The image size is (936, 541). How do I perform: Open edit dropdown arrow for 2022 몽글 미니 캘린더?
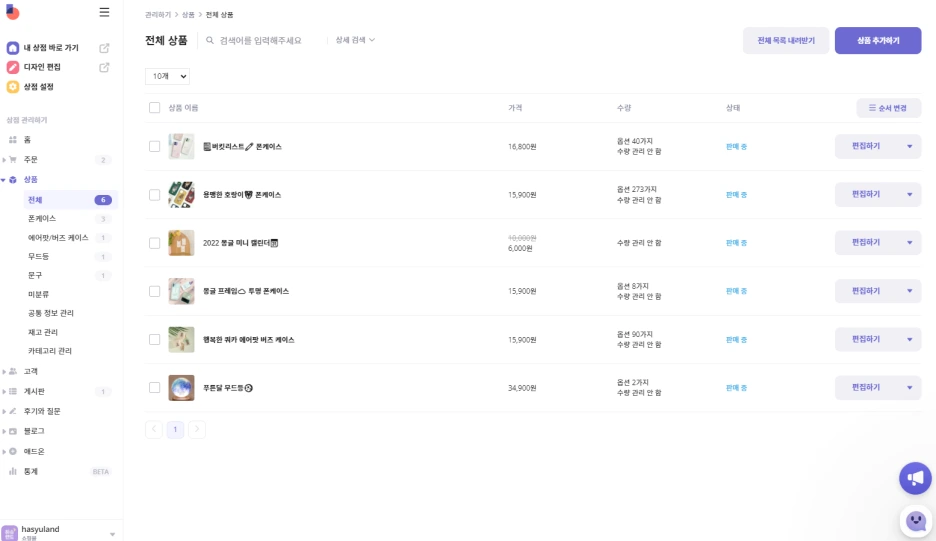coord(910,242)
